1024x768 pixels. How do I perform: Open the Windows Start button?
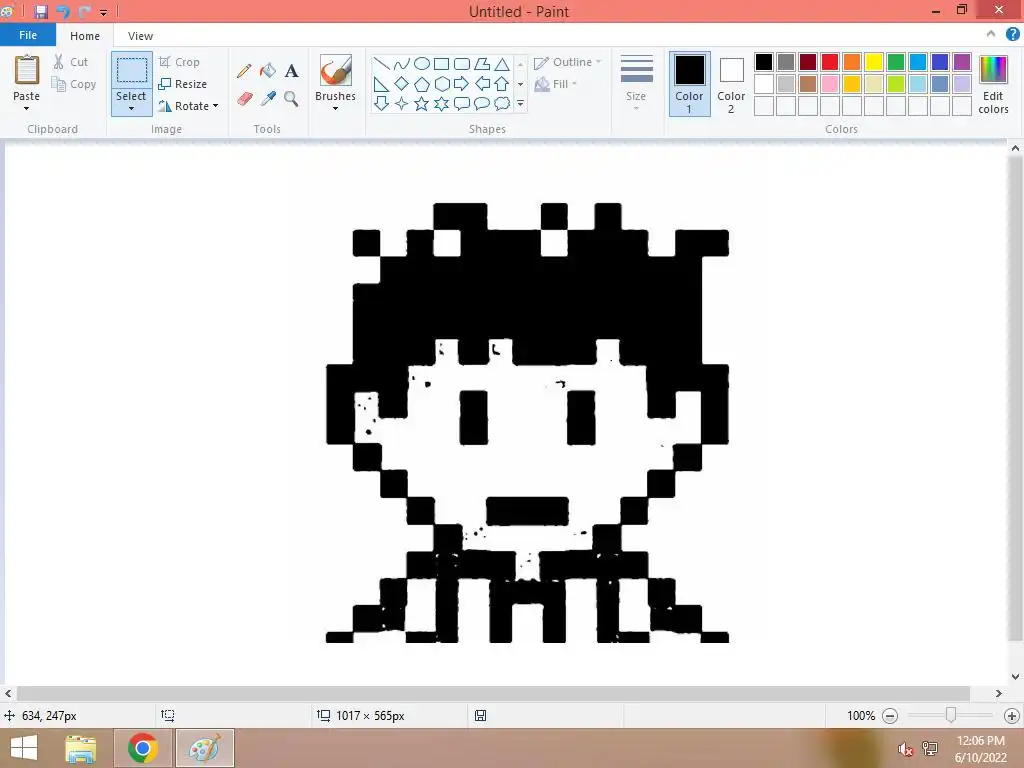click(24, 748)
